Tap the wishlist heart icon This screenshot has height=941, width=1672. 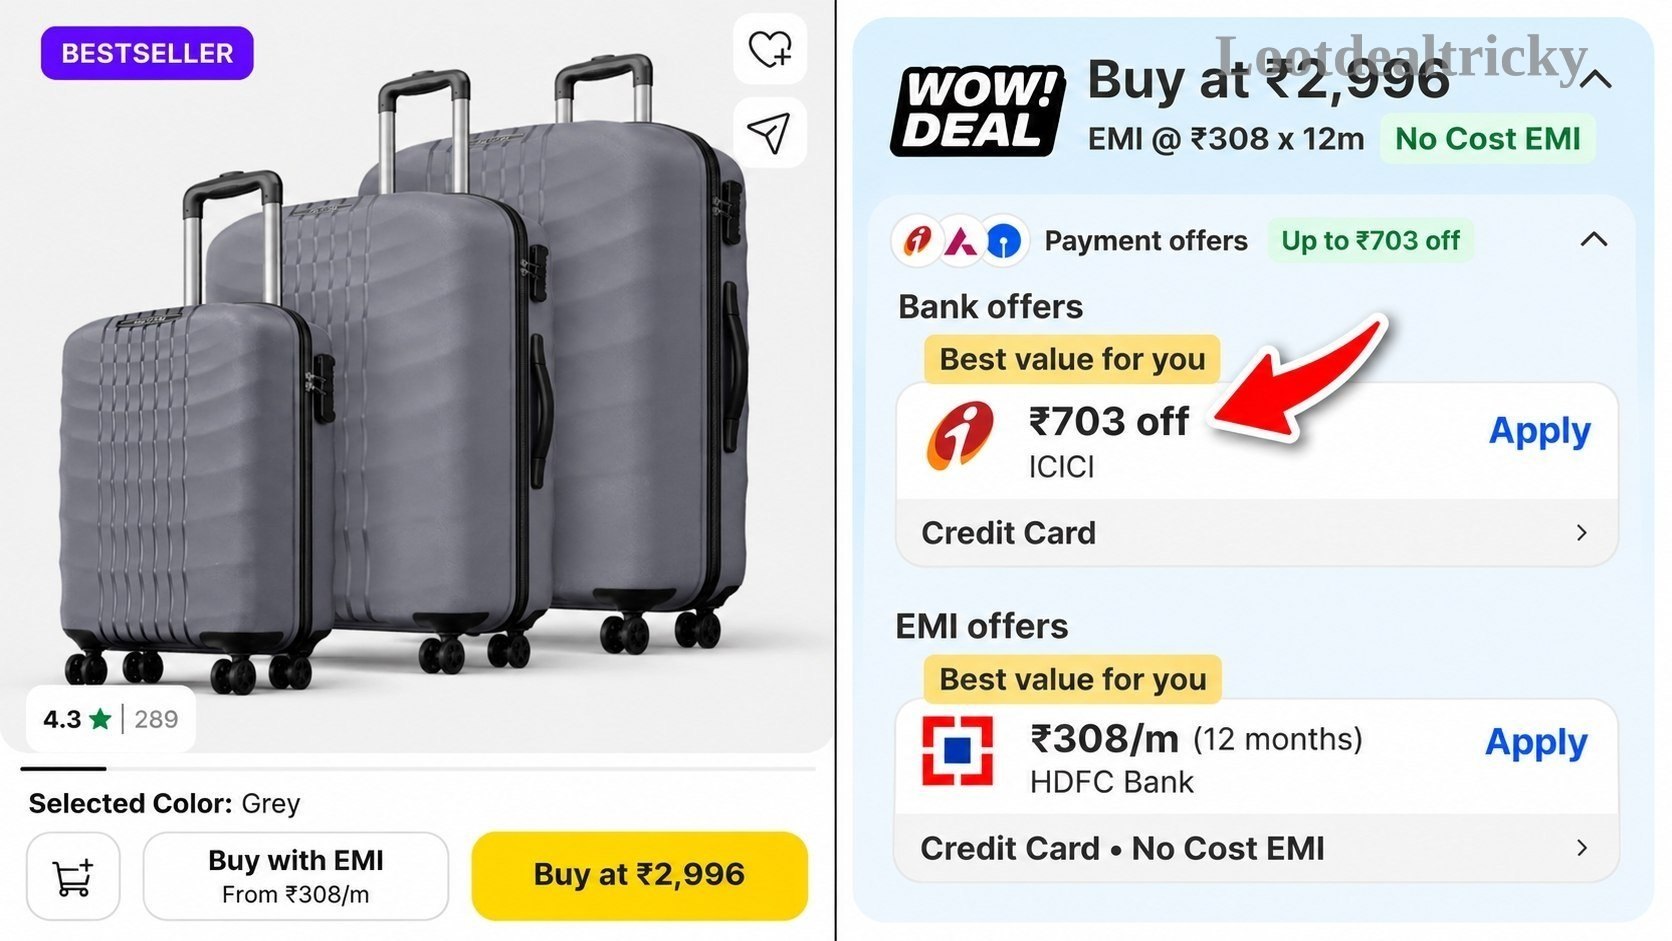(x=770, y=48)
